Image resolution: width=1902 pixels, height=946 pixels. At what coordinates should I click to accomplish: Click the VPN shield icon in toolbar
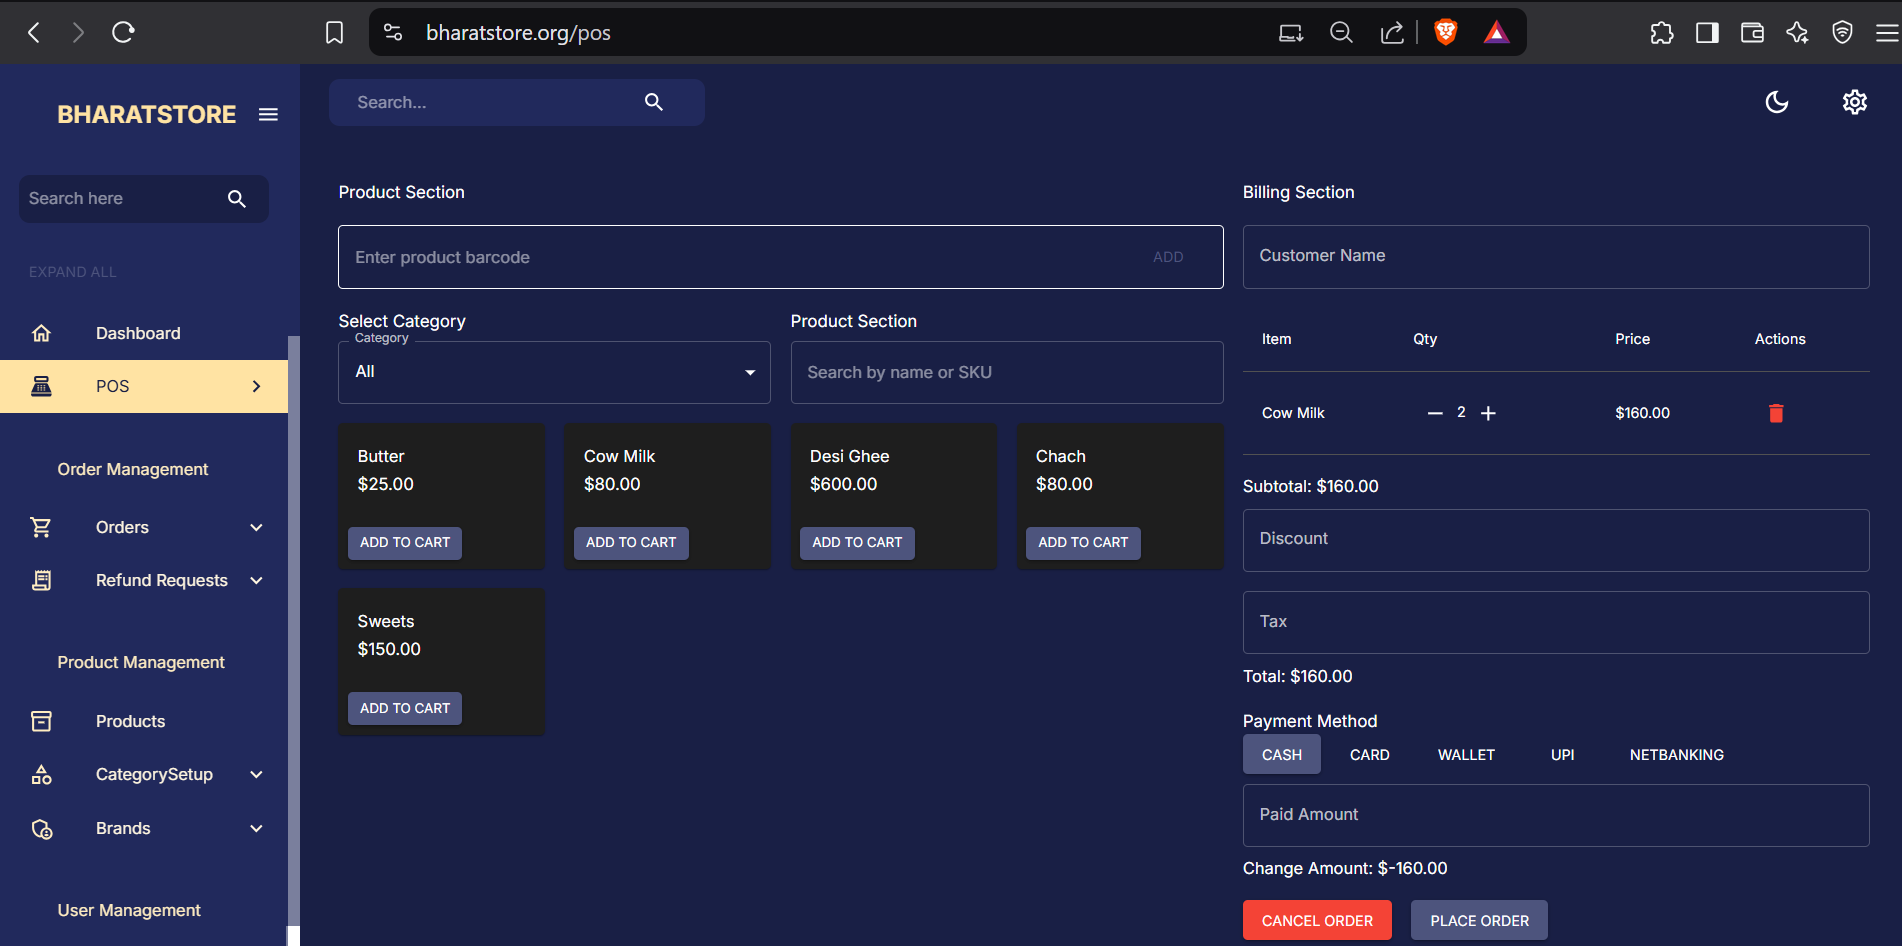[1842, 33]
